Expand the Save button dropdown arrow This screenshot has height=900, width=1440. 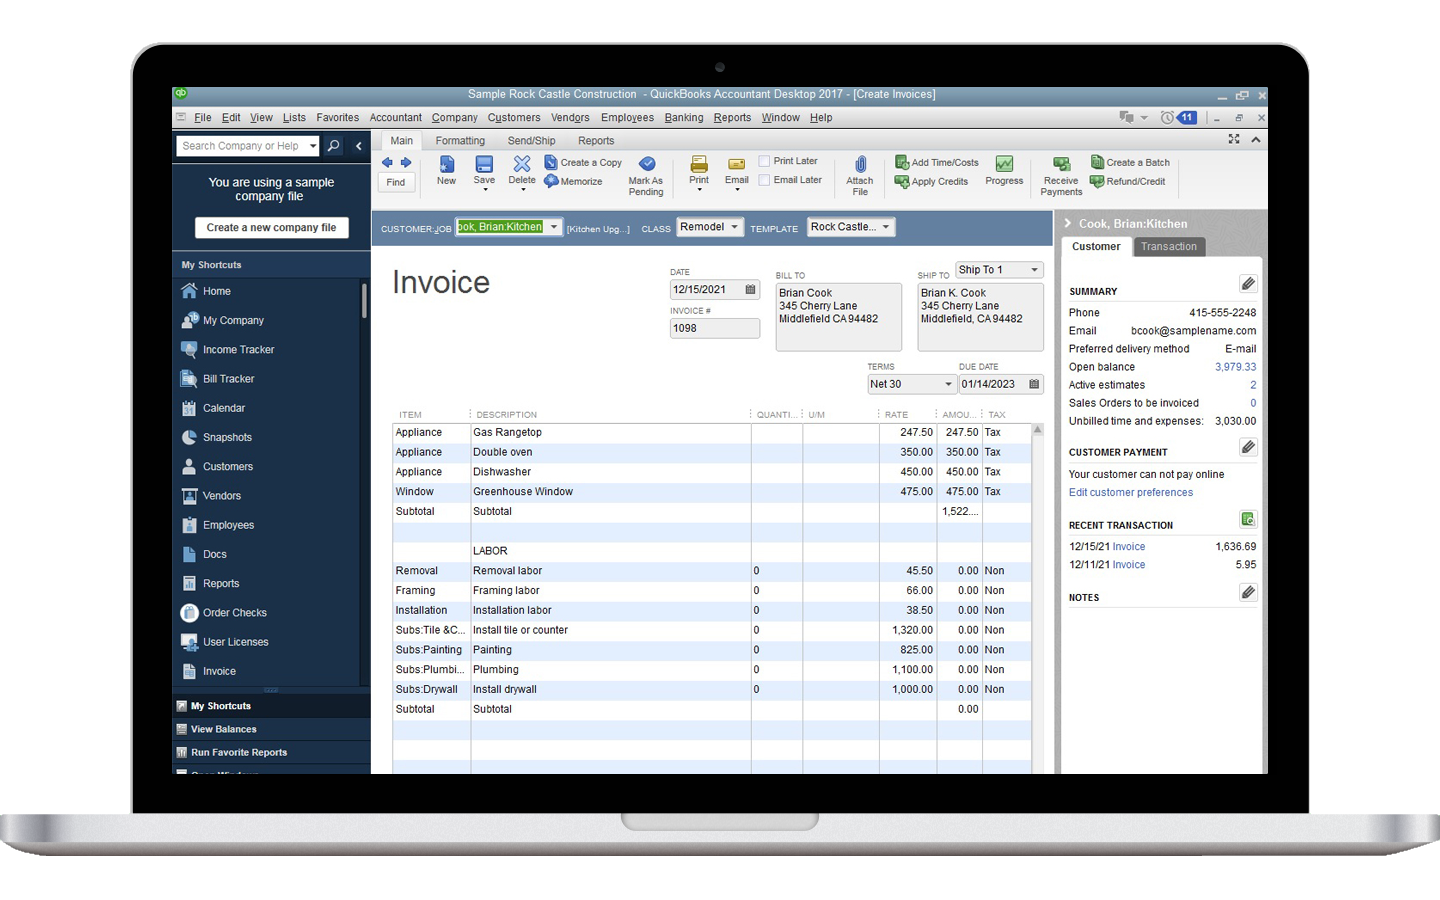485,189
